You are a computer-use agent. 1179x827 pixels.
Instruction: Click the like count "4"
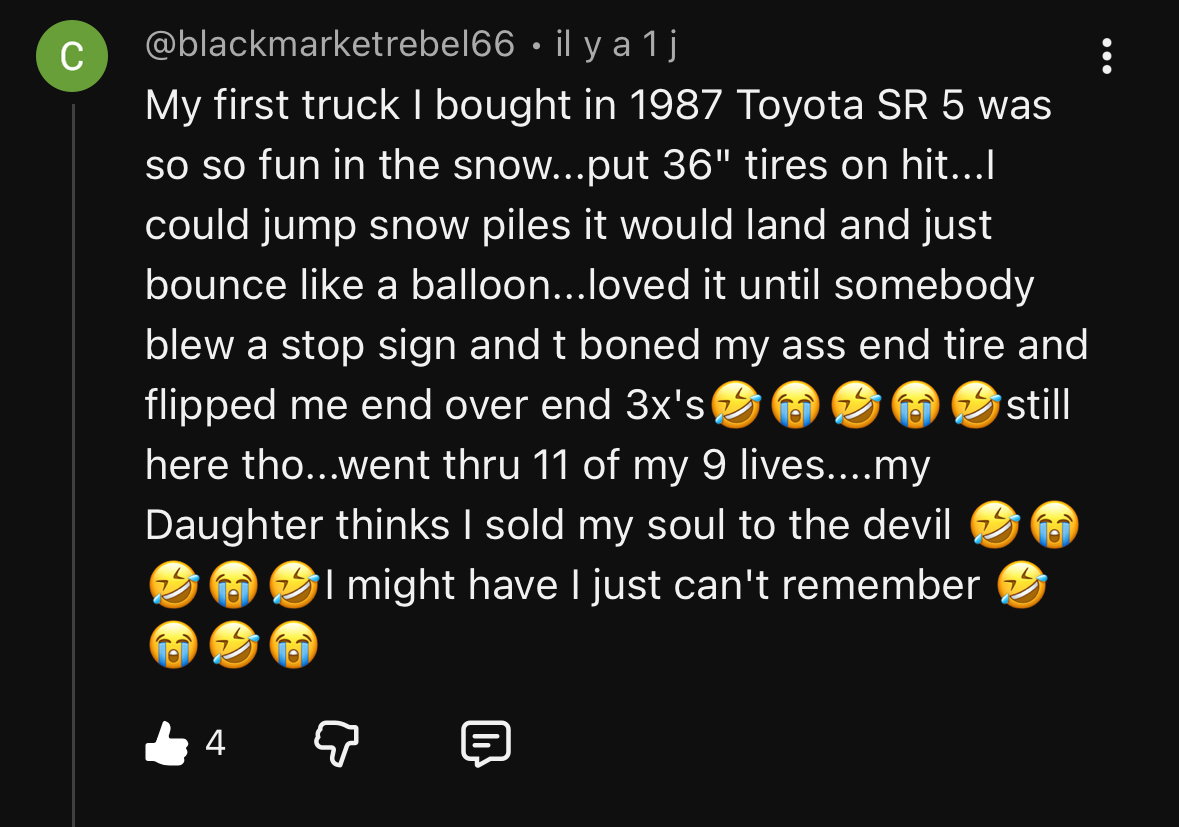(x=215, y=744)
